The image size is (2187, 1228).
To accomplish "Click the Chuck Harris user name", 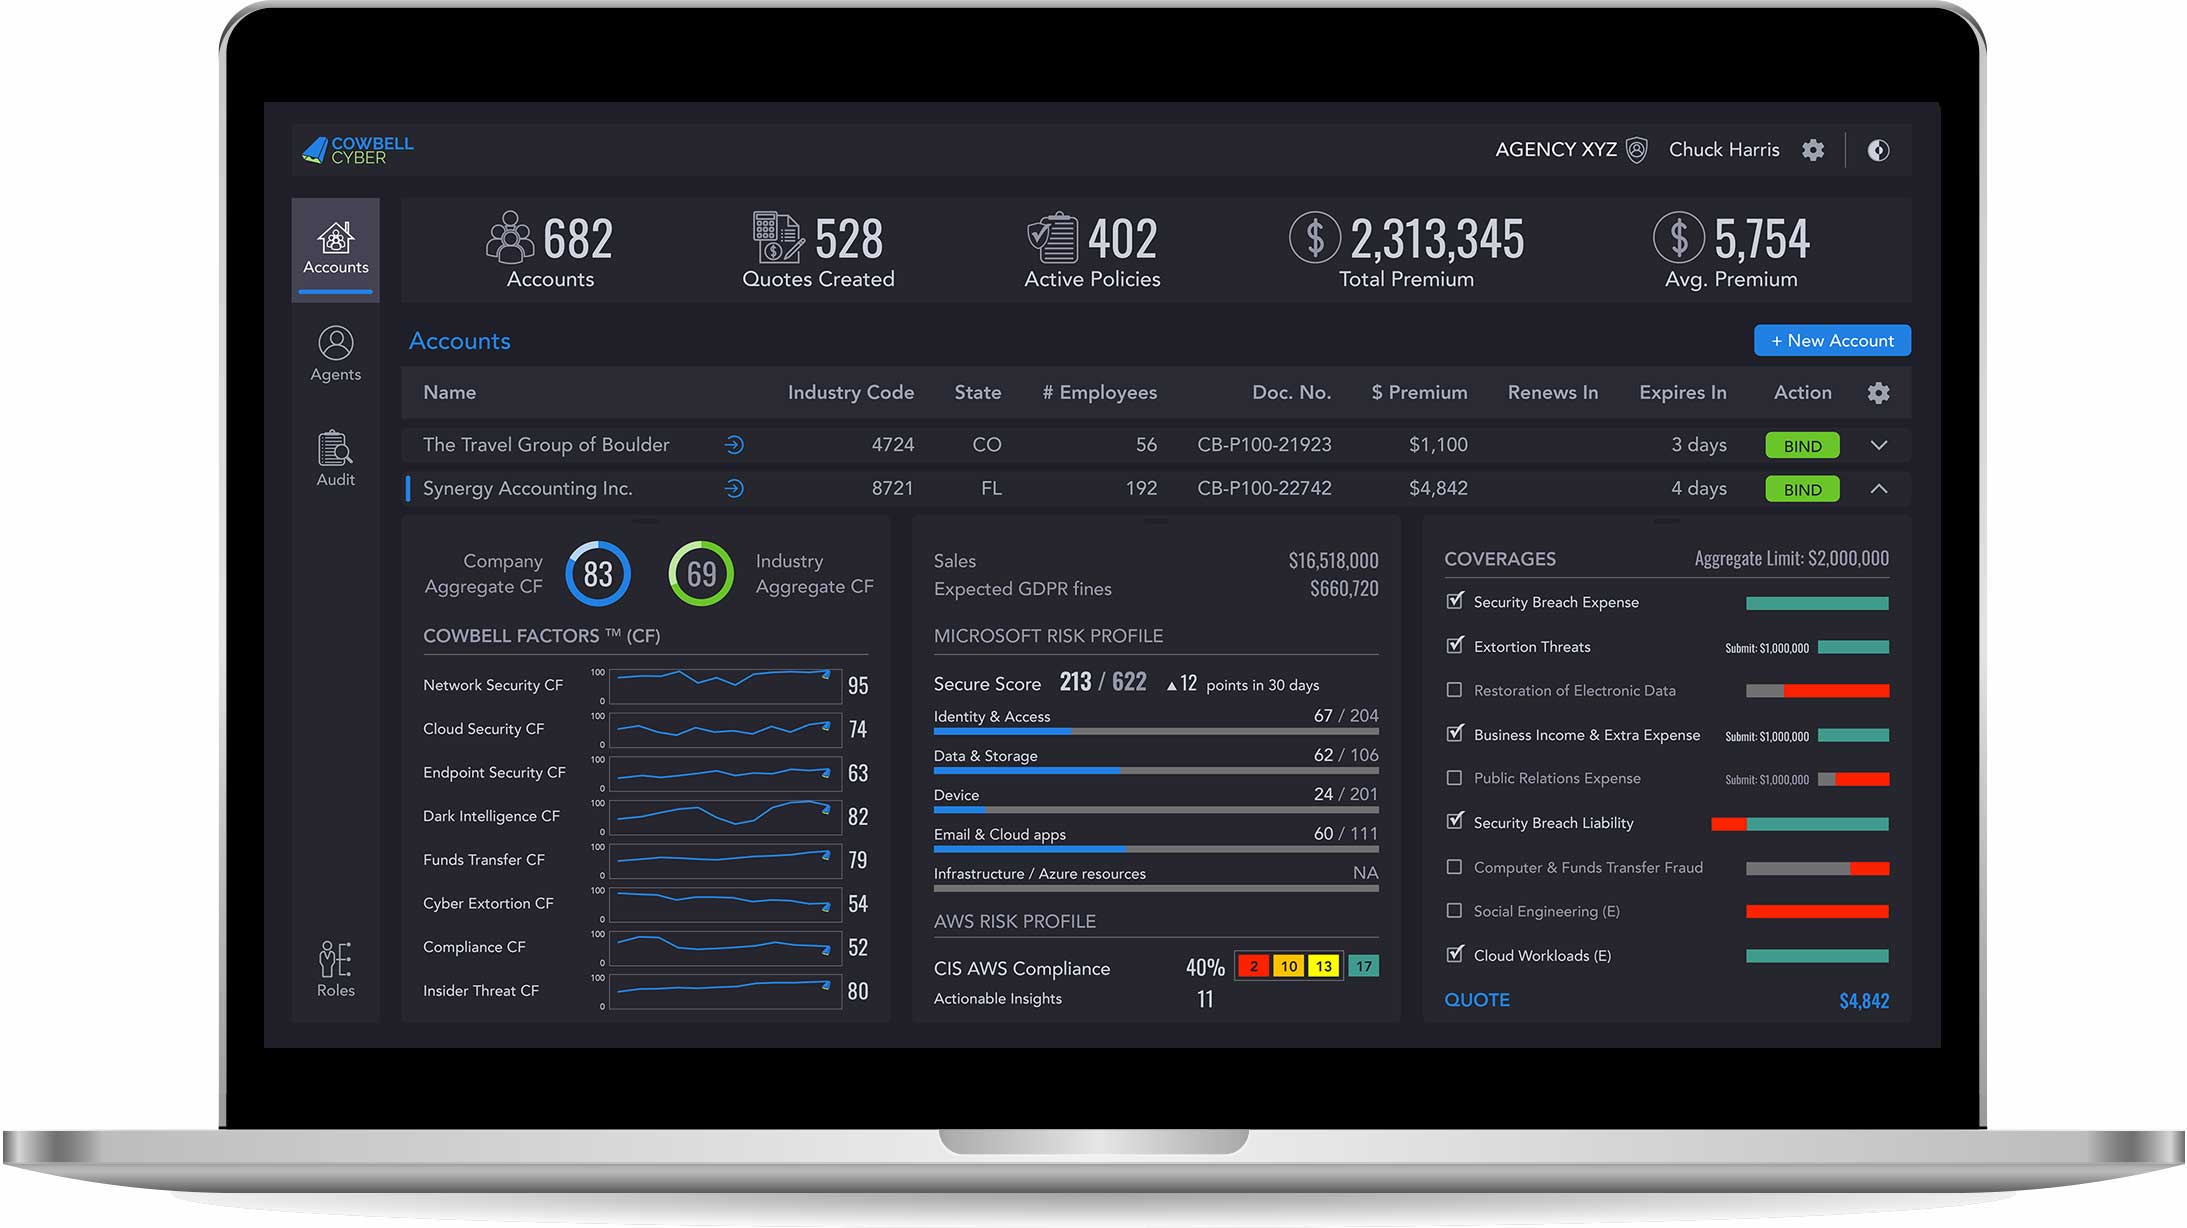I will coord(1724,150).
